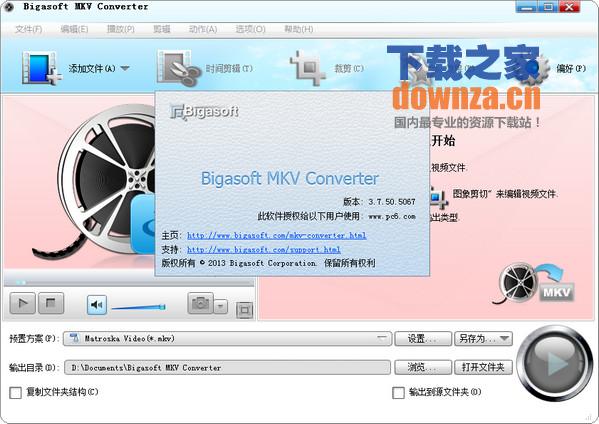Open the support.html link
The width and height of the screenshot is (599, 424).
tap(264, 250)
